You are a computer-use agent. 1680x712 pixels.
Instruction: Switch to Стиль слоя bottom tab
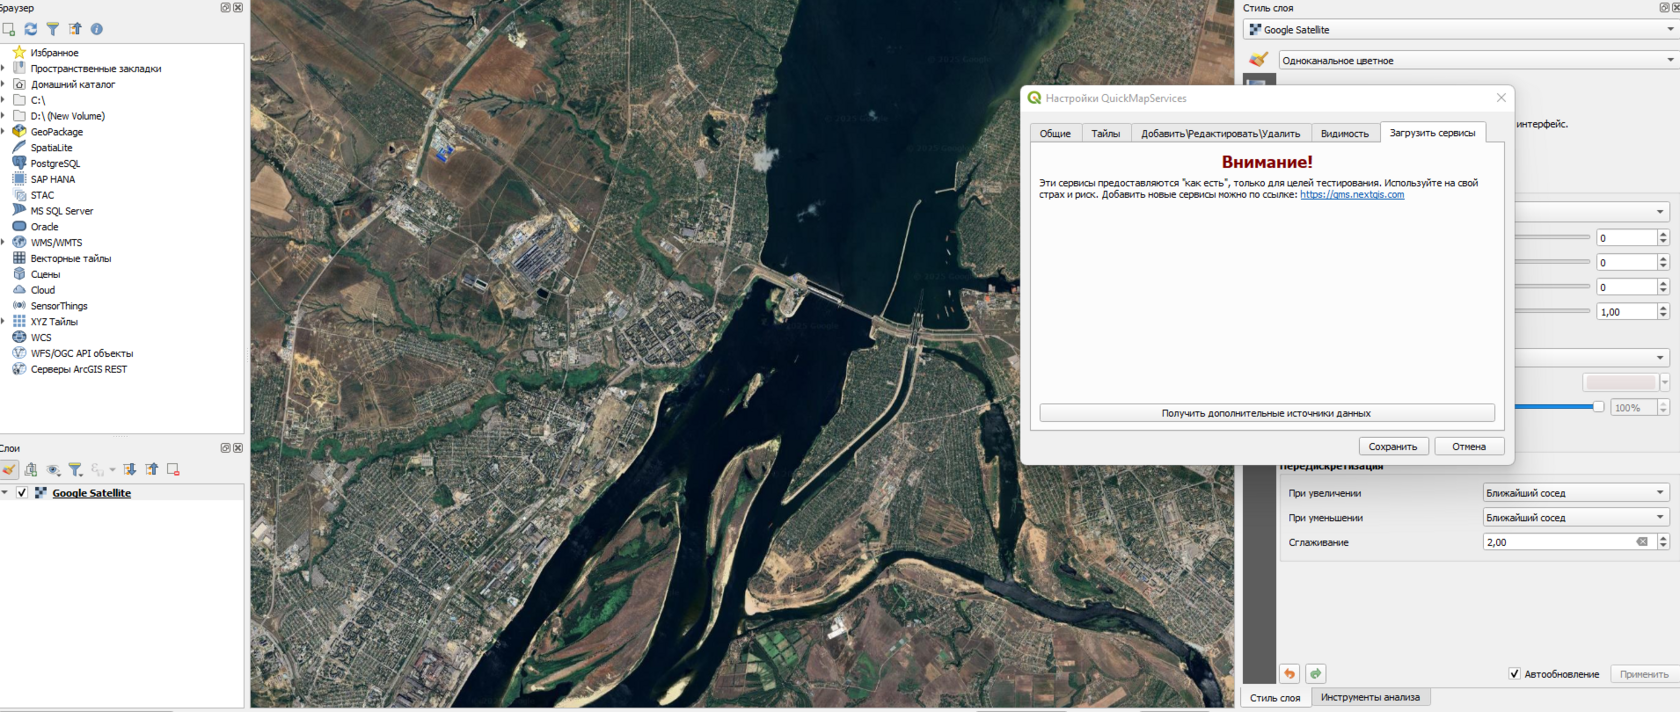1275,698
